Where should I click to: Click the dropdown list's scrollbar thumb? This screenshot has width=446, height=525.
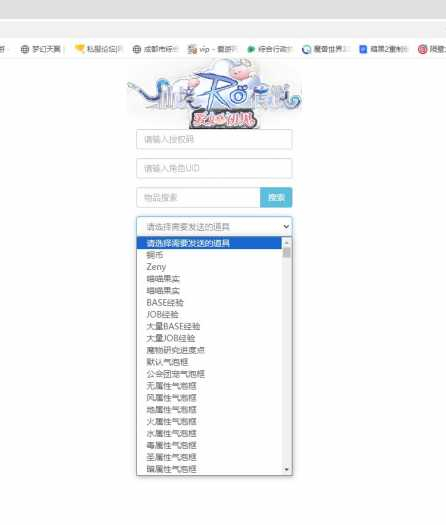[x=286, y=252]
